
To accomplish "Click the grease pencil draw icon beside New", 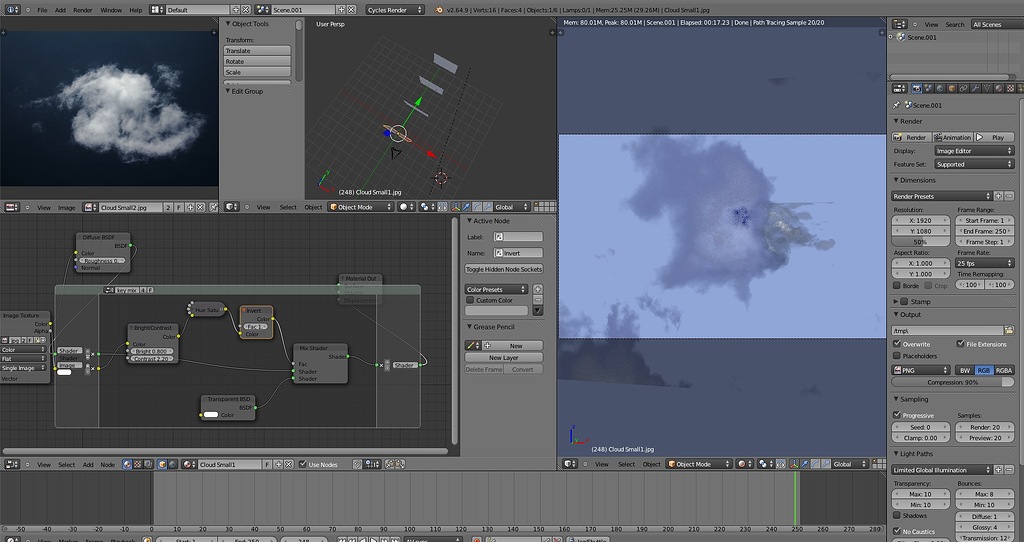I will [x=472, y=345].
